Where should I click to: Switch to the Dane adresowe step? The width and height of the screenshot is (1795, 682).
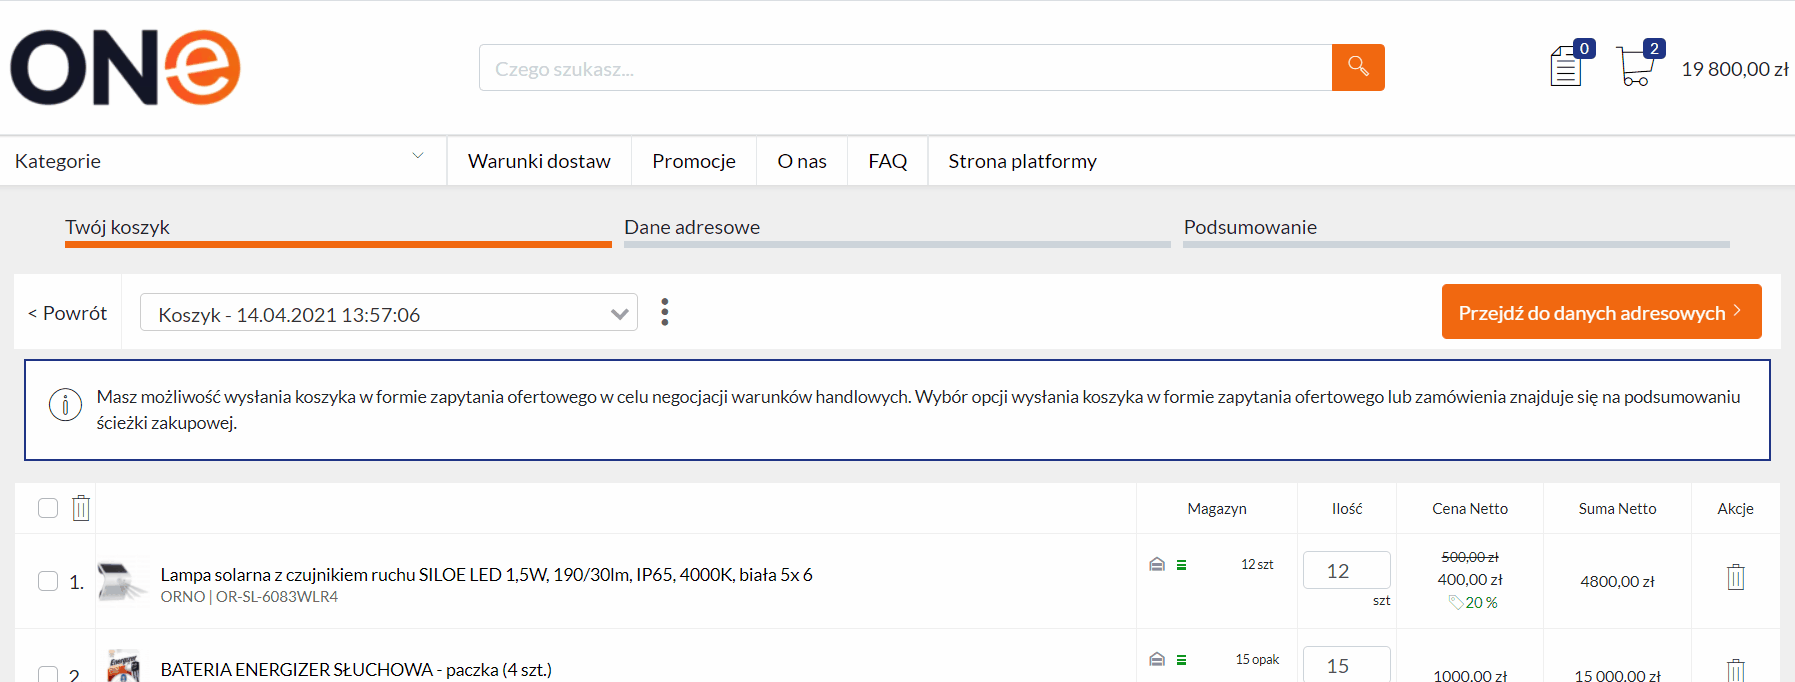tap(692, 227)
